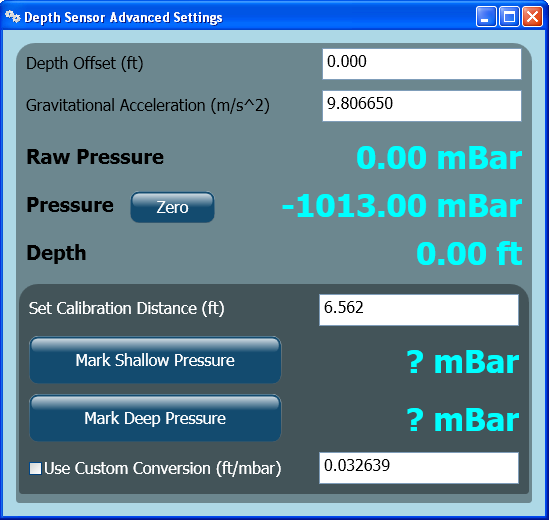
Task: Click the Use Custom Conversion label text
Action: 163,469
